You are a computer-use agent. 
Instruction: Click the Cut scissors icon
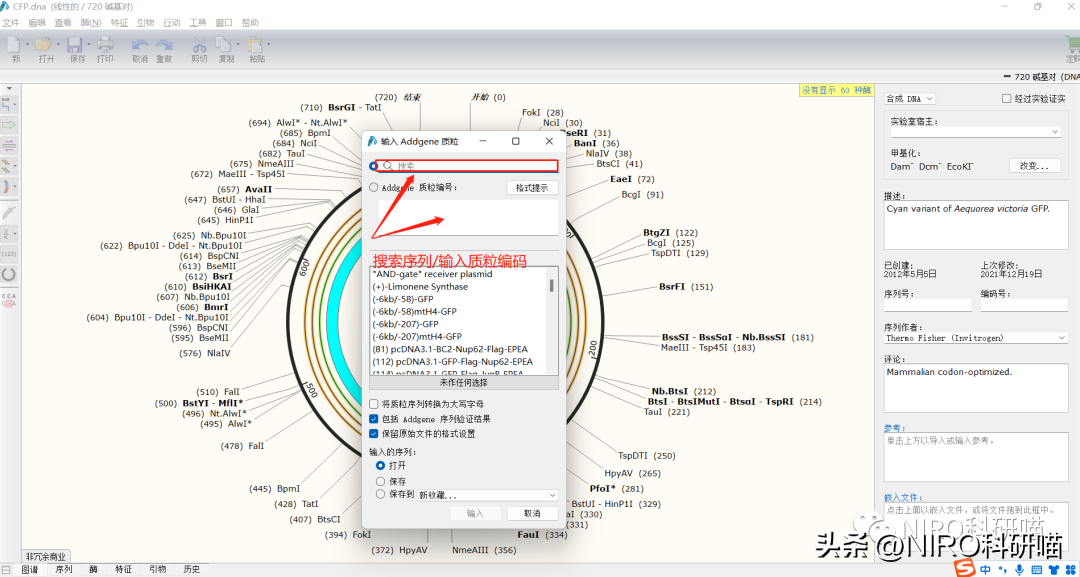click(x=199, y=45)
